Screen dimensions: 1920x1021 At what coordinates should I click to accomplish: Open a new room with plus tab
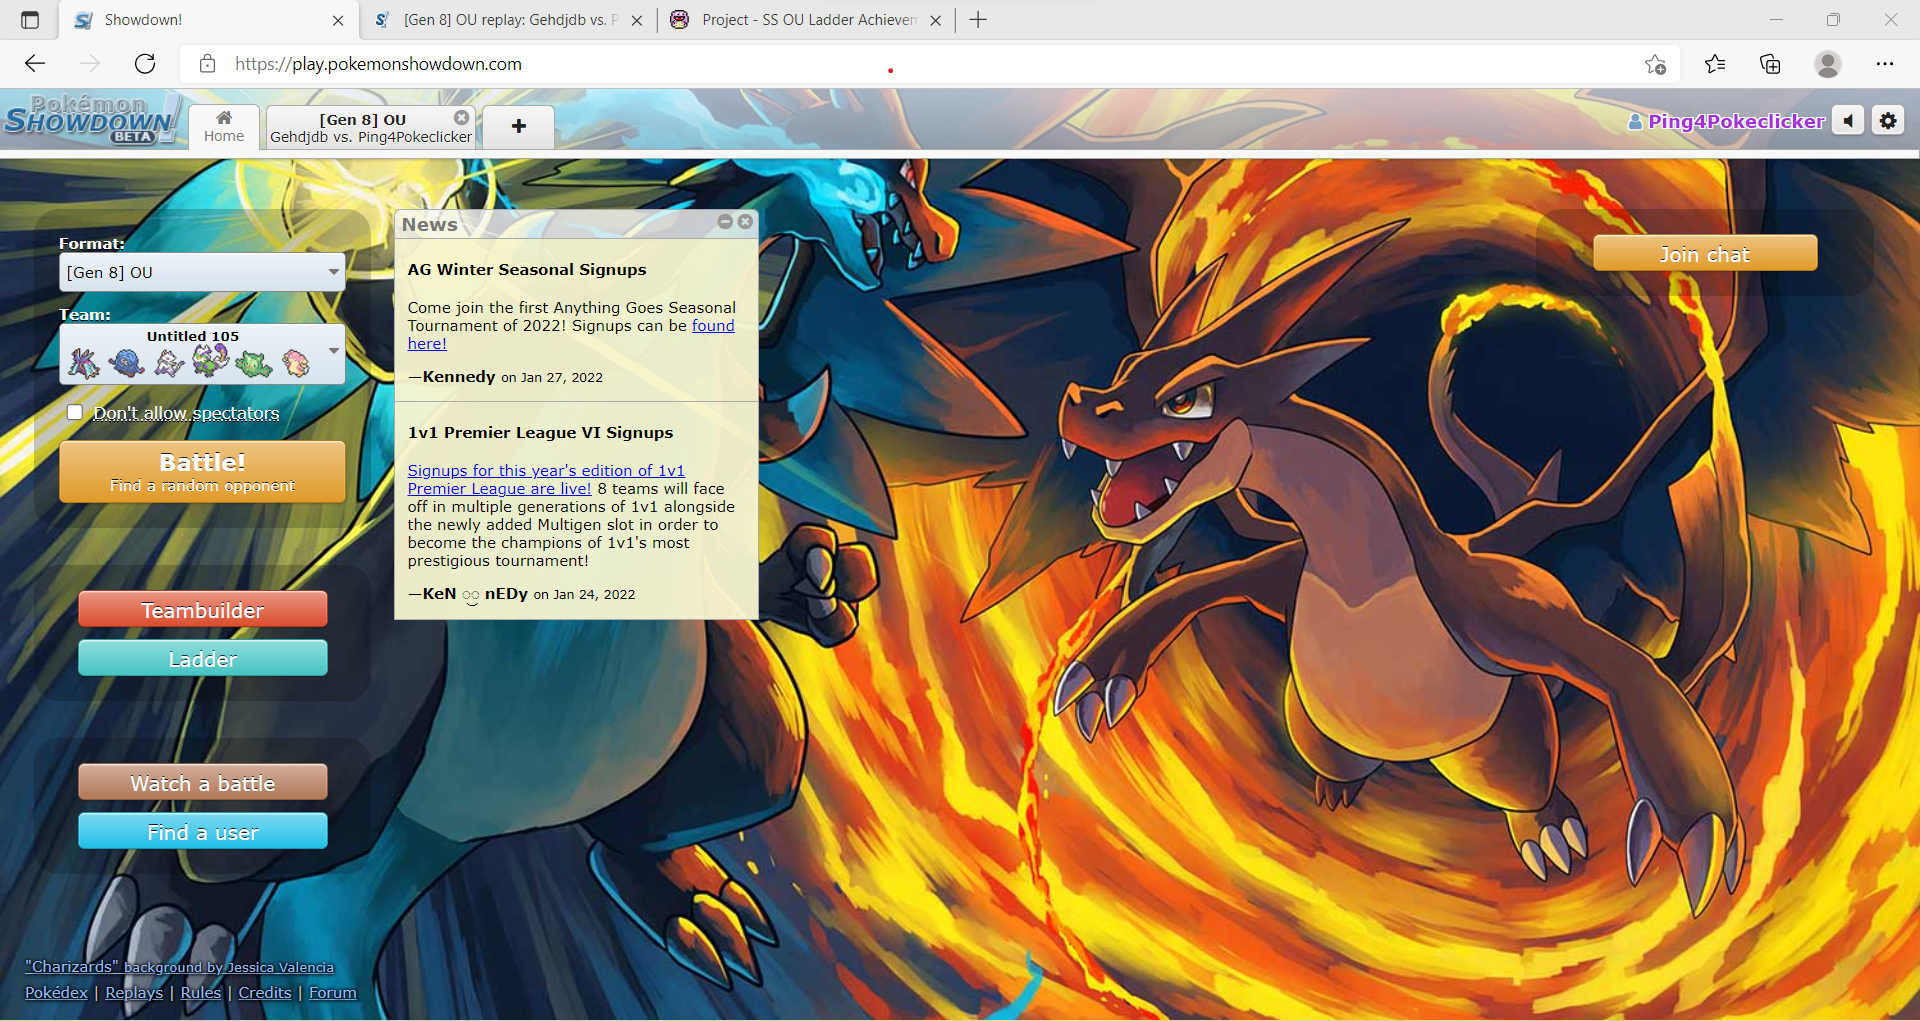pos(519,127)
